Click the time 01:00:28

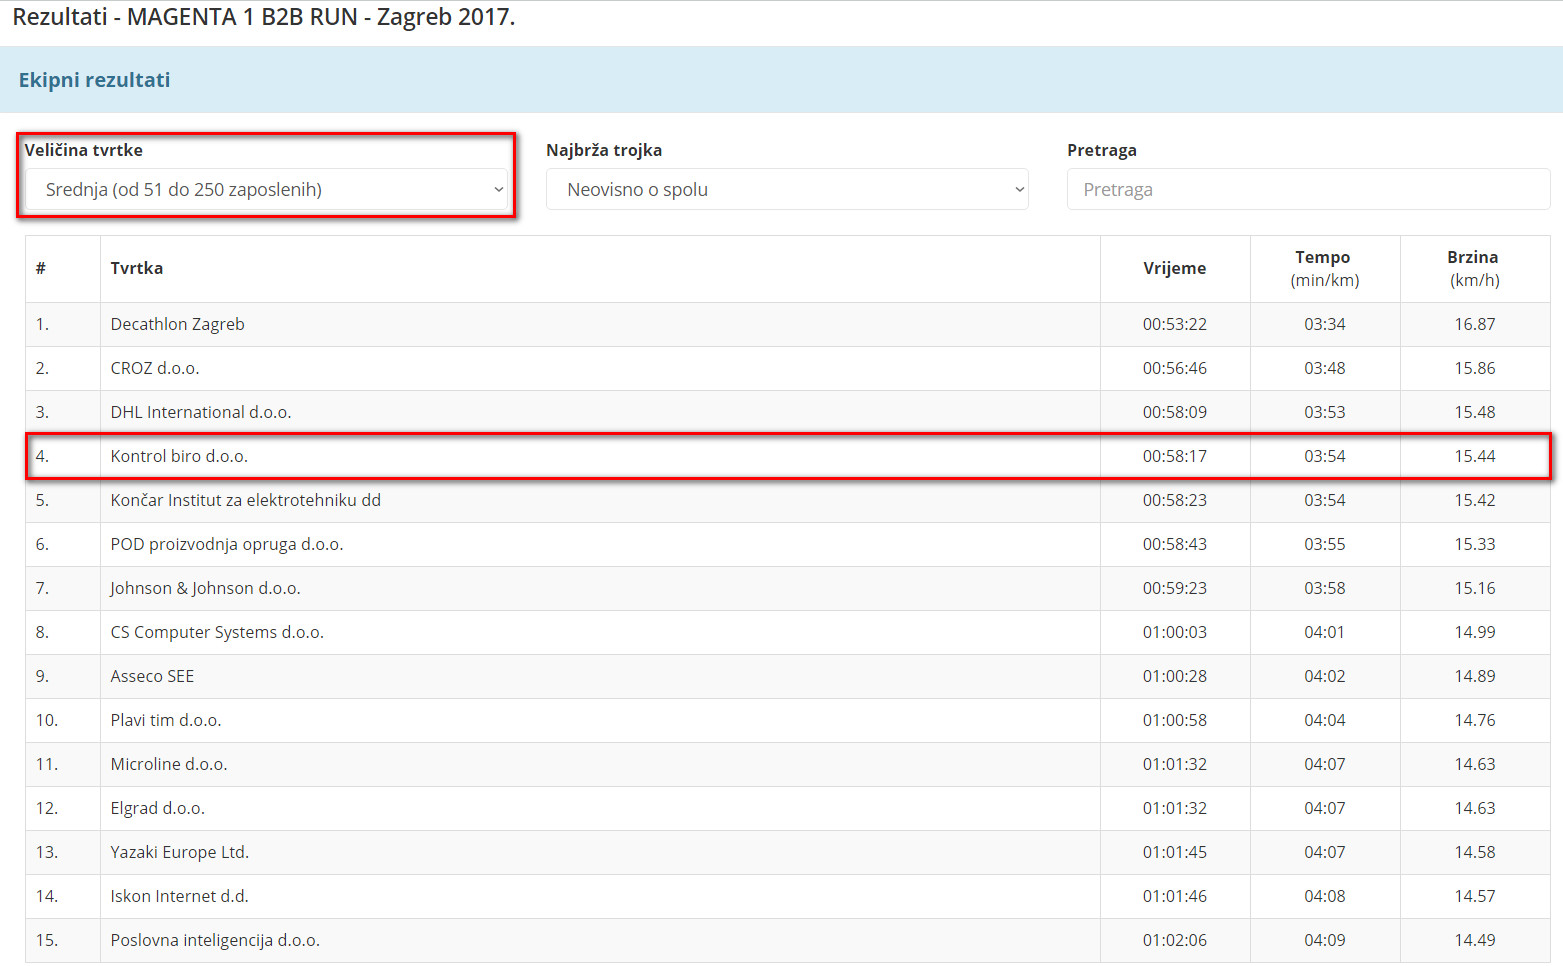coord(1175,676)
